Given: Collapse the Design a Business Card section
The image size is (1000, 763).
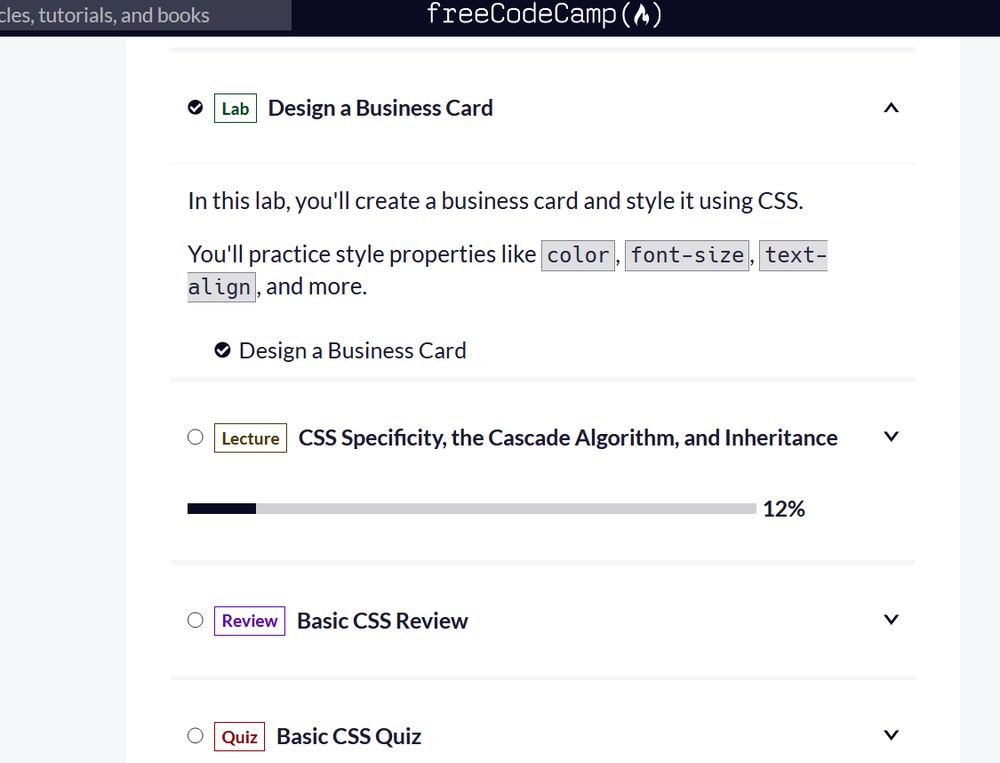Looking at the screenshot, I should click(x=890, y=107).
